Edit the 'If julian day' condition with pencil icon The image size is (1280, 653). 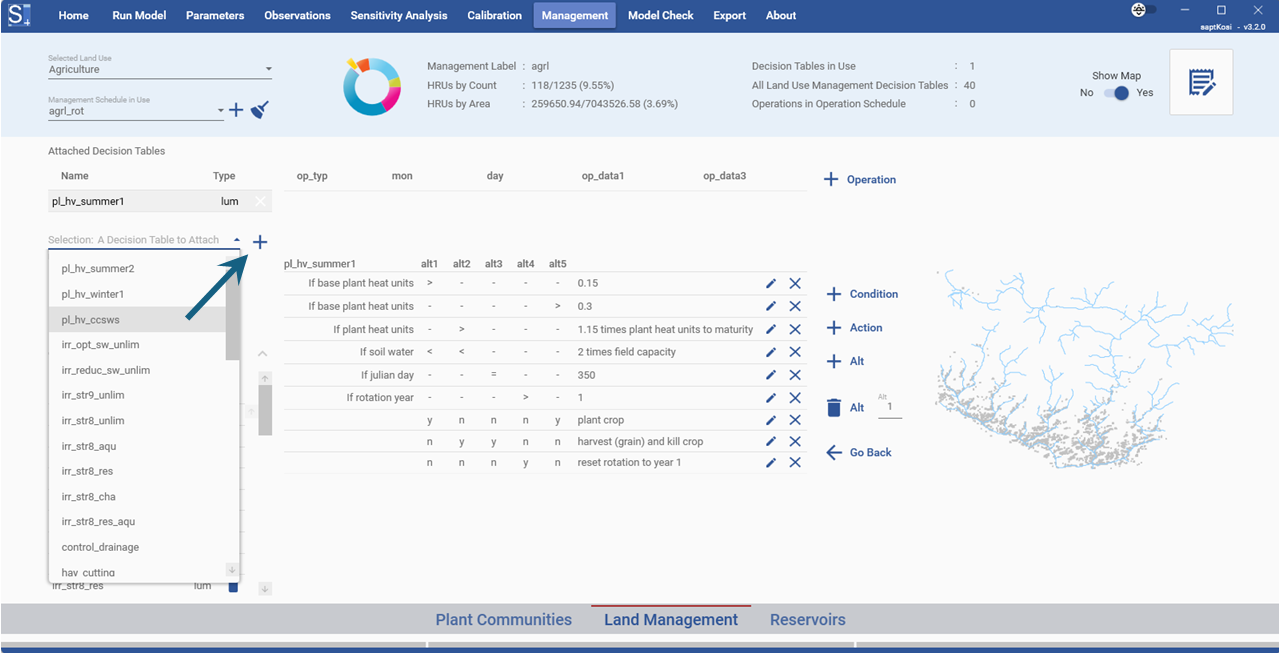(770, 374)
